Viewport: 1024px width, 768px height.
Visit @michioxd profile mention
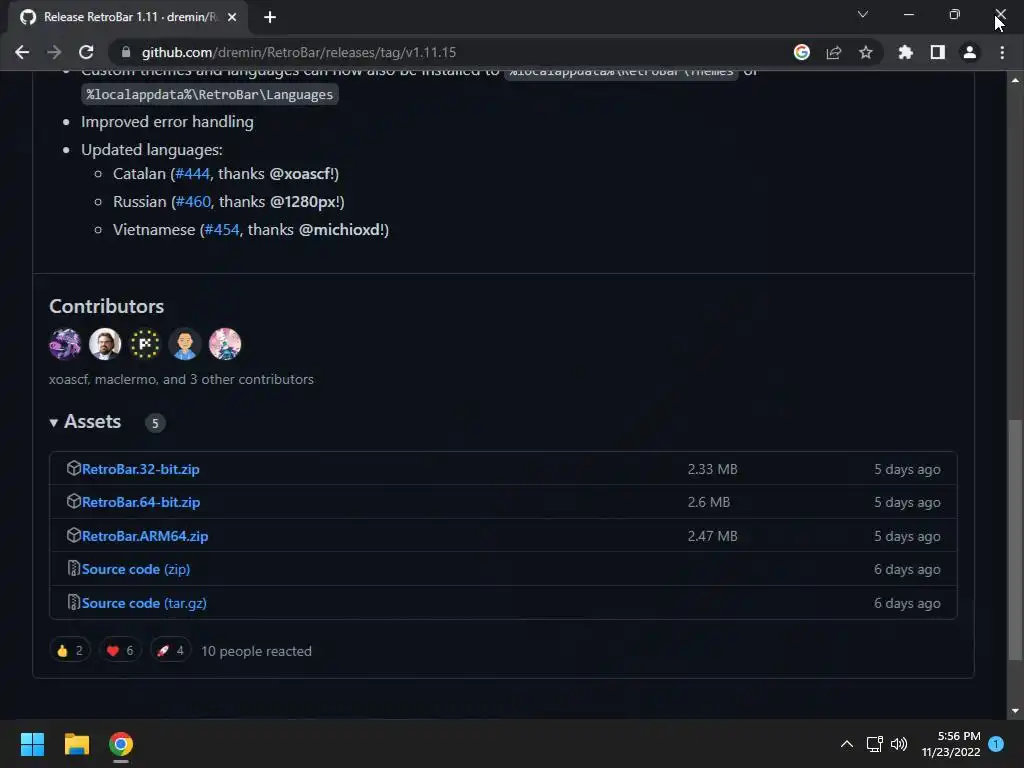click(340, 230)
